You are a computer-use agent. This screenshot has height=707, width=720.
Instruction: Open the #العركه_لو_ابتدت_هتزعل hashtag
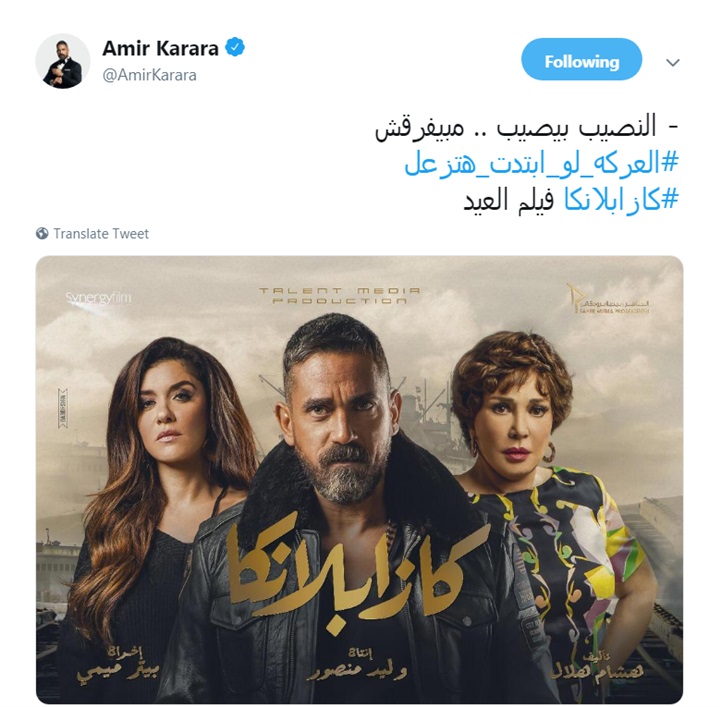point(541,163)
